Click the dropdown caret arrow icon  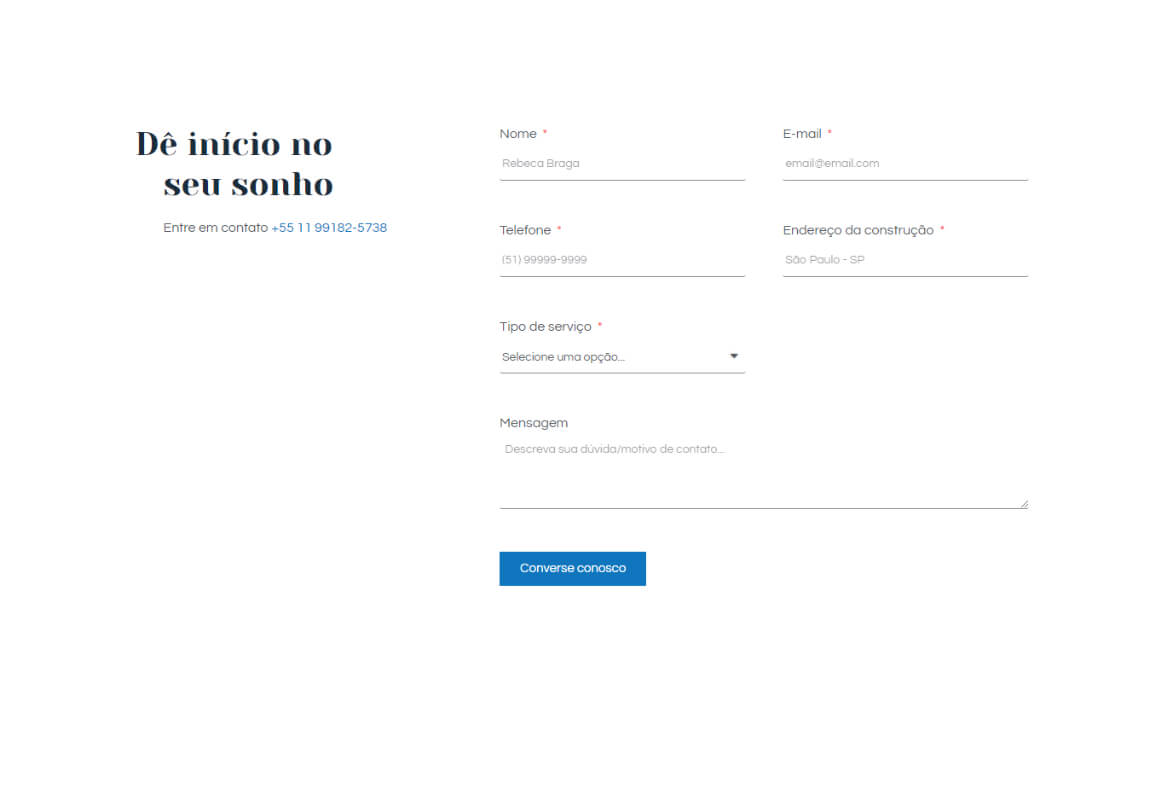tap(734, 356)
